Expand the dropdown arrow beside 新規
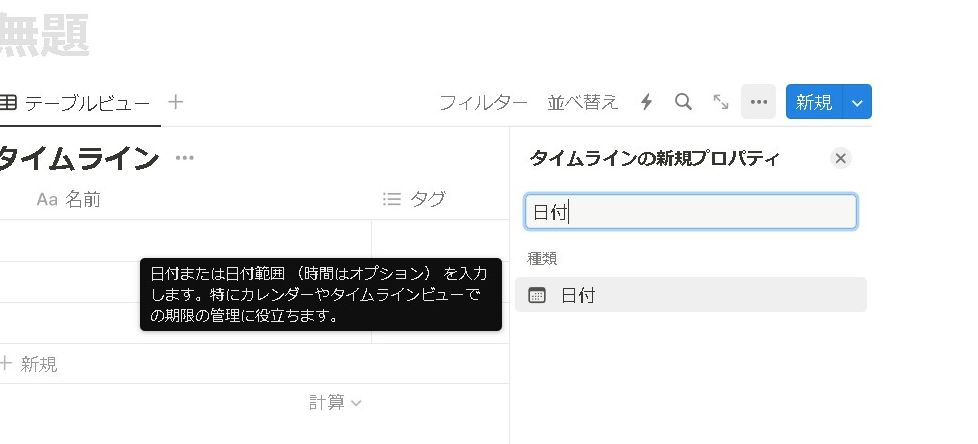Viewport: 978px width, 444px height. [x=858, y=103]
